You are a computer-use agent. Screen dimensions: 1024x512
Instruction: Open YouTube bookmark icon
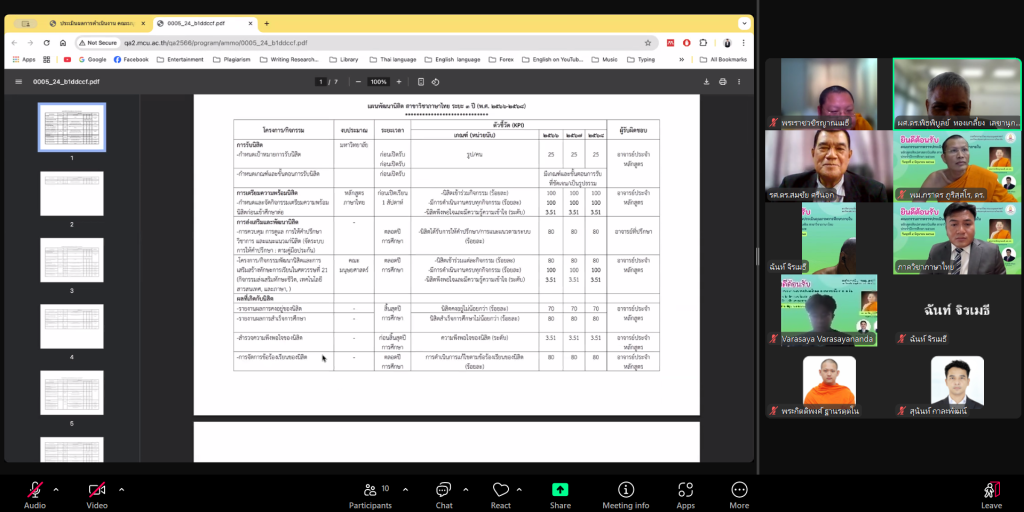(x=67, y=59)
